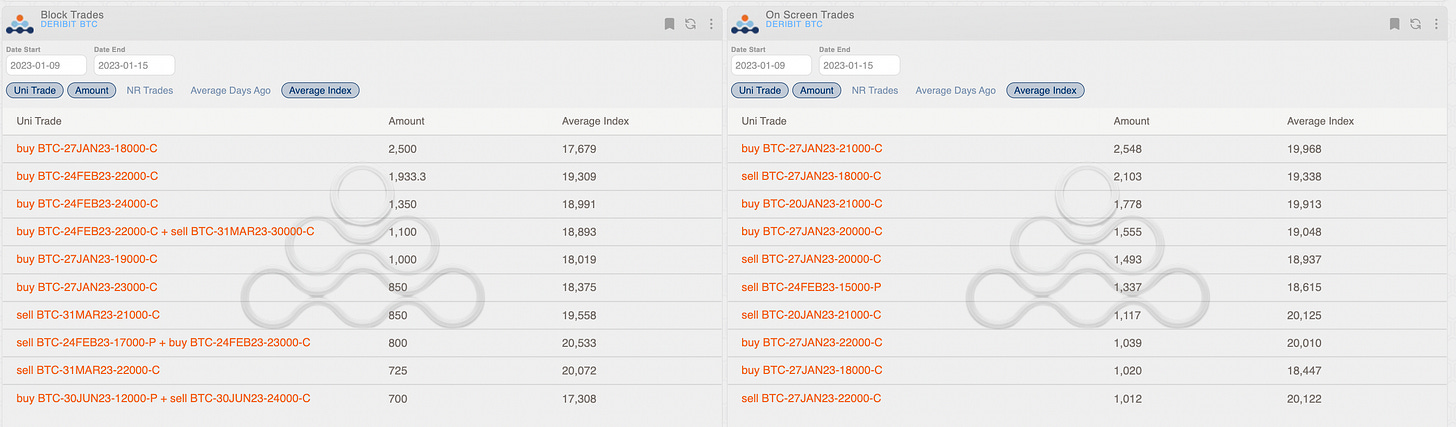Sort On Screen Trades by Amount header

pos(1132,121)
